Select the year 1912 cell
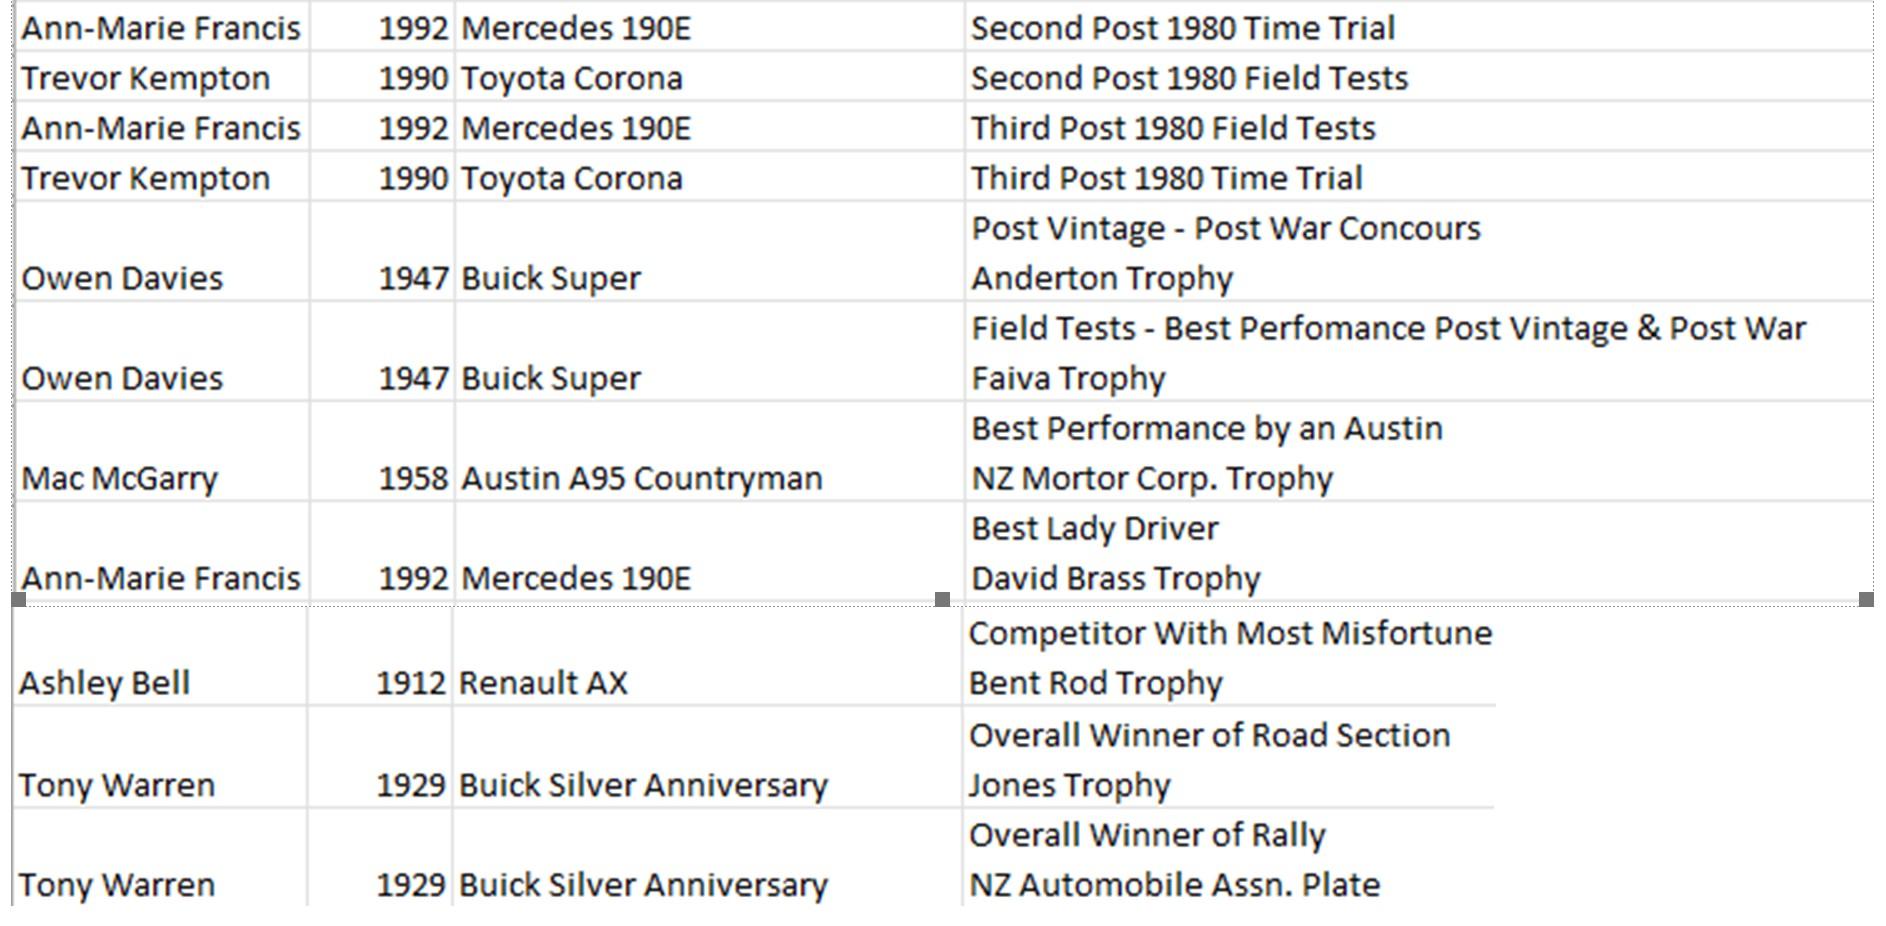Image resolution: width=1886 pixels, height=926 pixels. point(410,683)
